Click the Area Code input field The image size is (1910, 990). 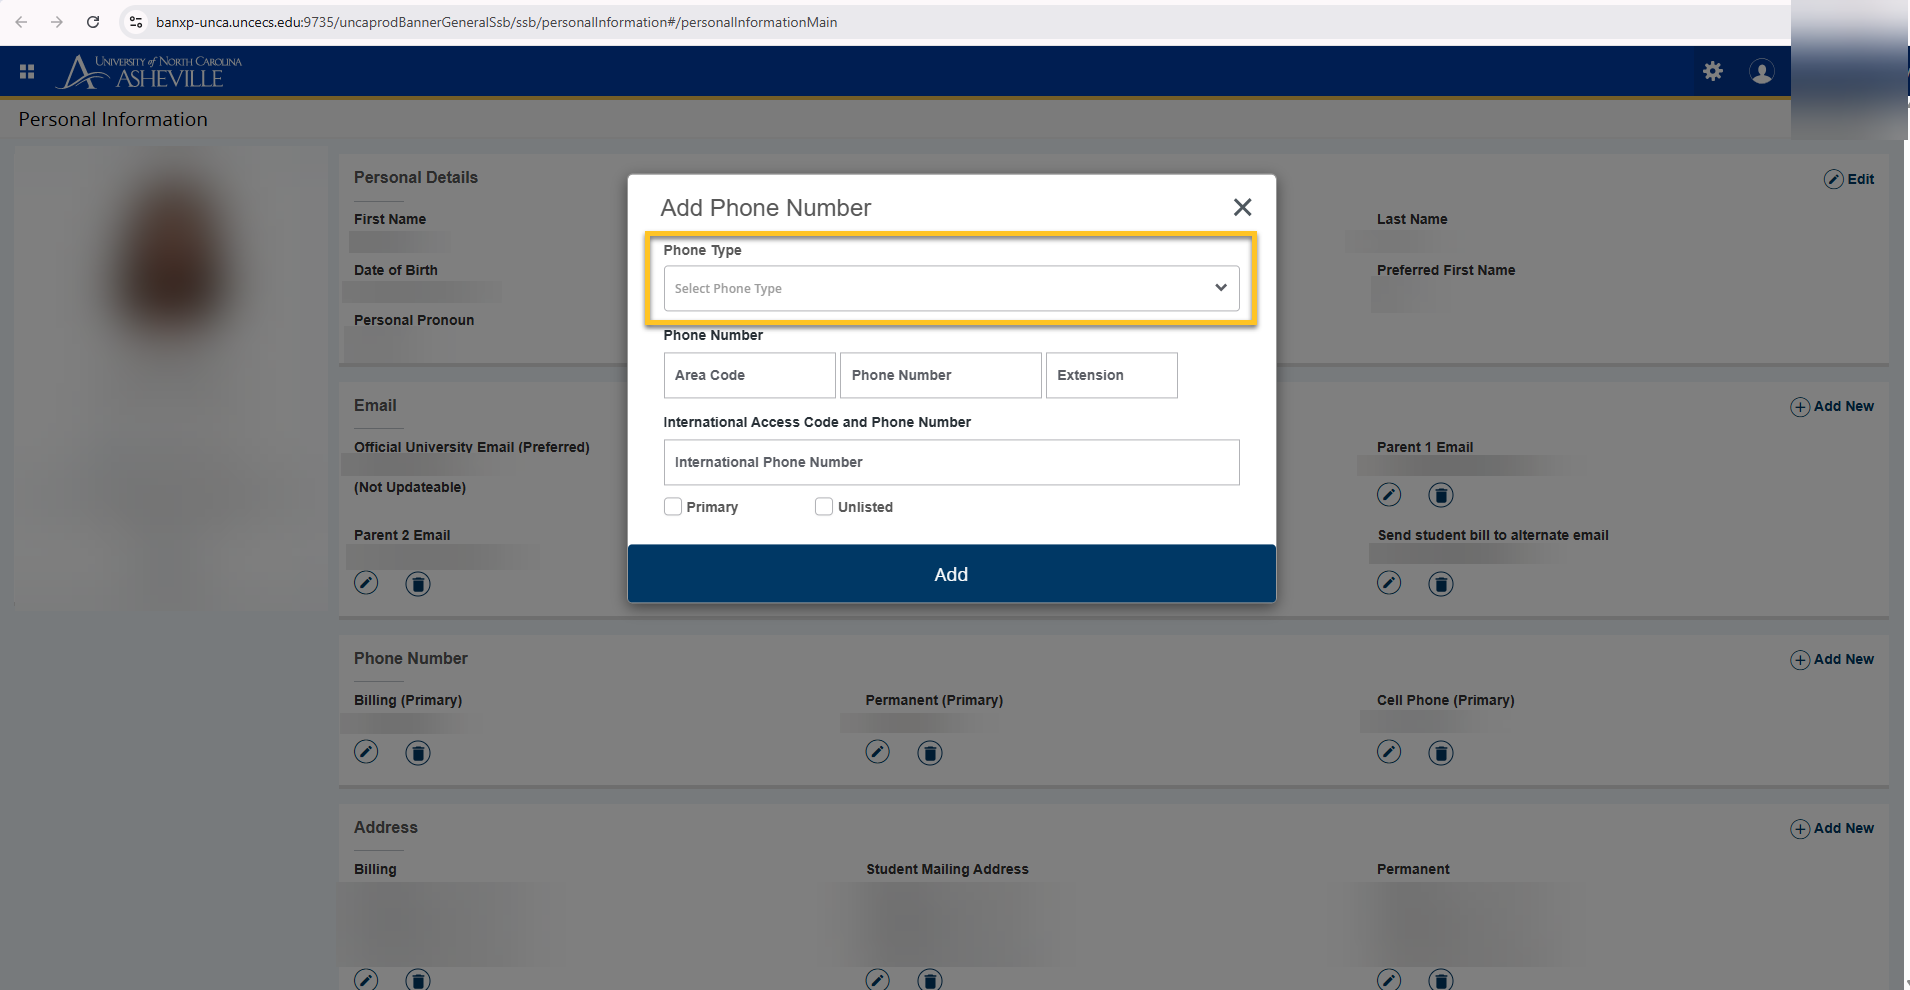click(749, 375)
